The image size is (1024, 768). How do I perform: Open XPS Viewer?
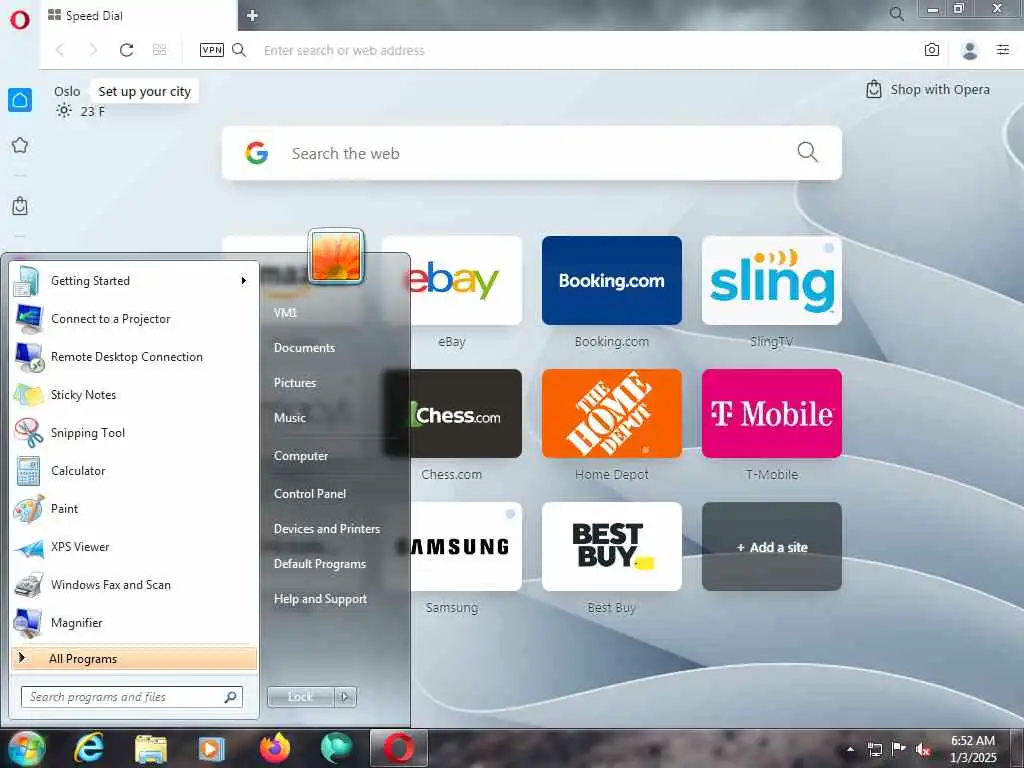[134, 547]
